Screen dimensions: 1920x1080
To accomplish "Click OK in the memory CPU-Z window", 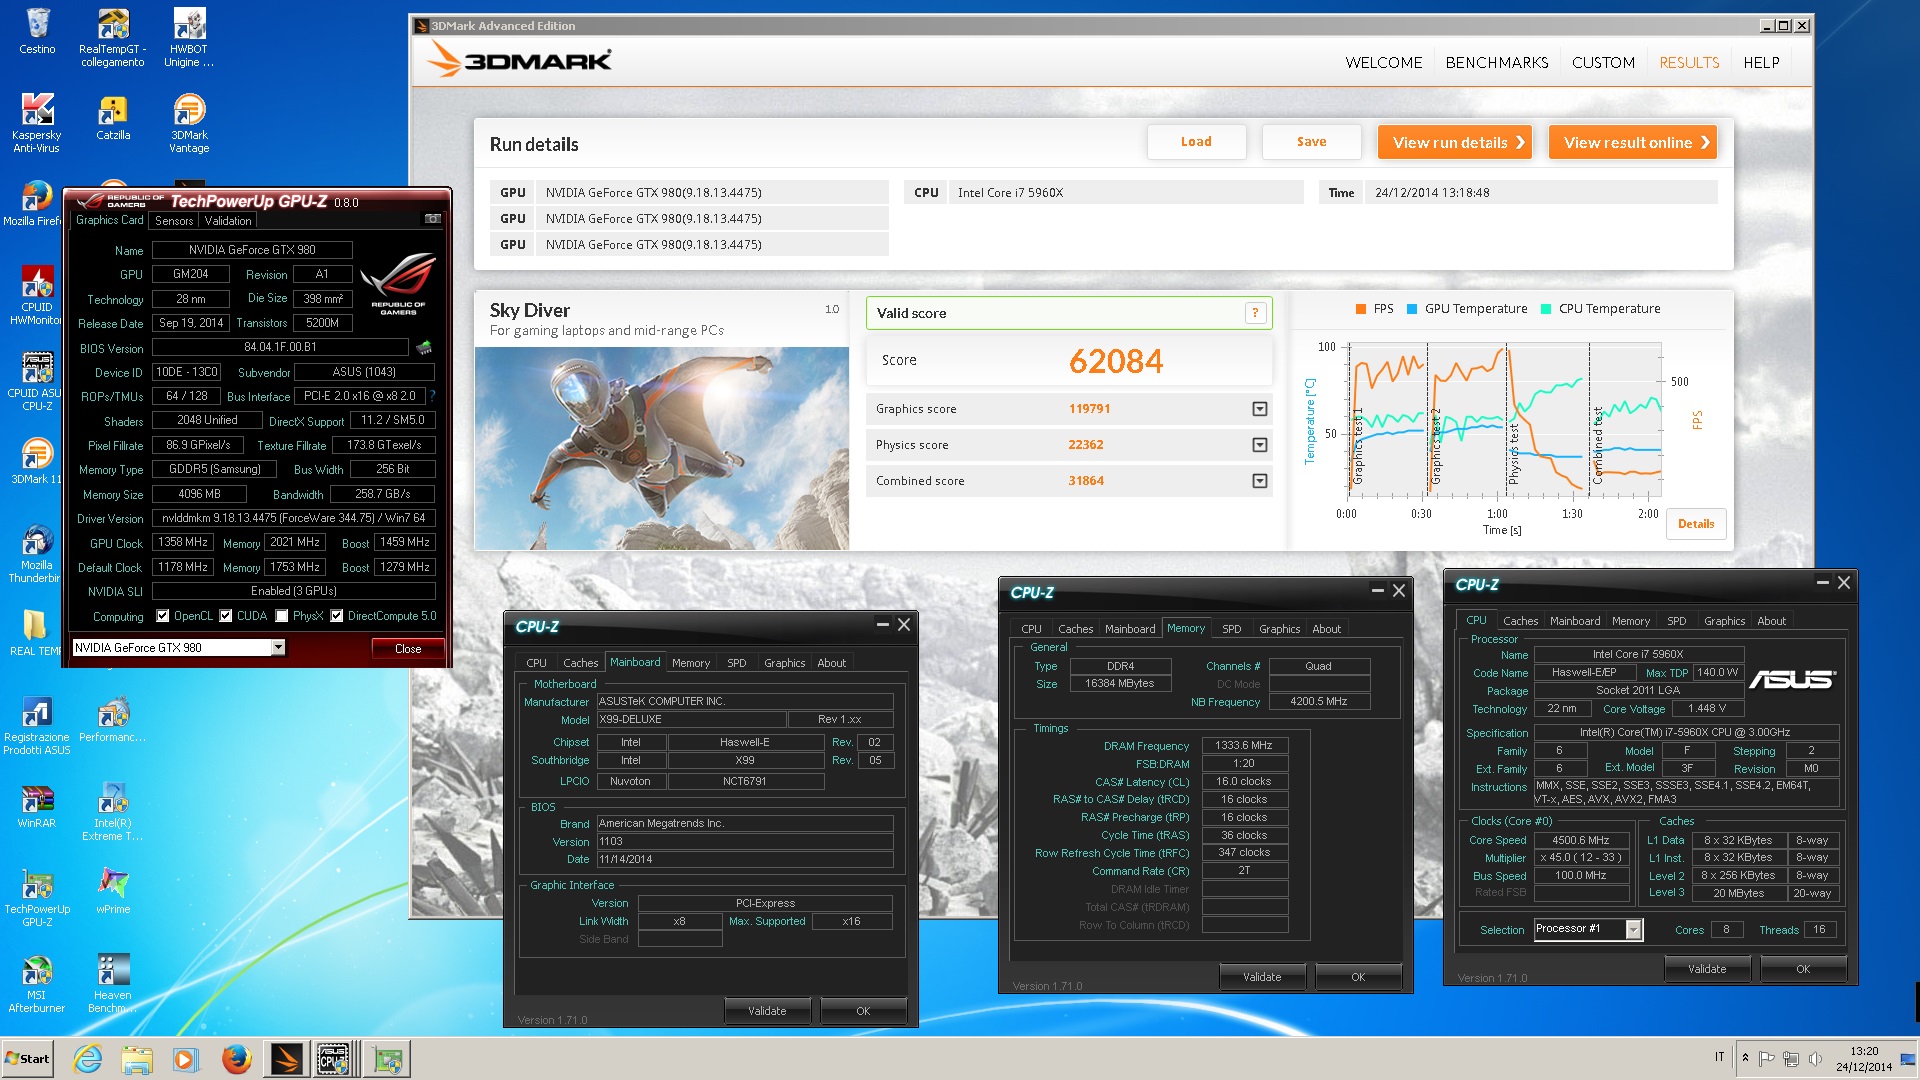I will pyautogui.click(x=1358, y=977).
